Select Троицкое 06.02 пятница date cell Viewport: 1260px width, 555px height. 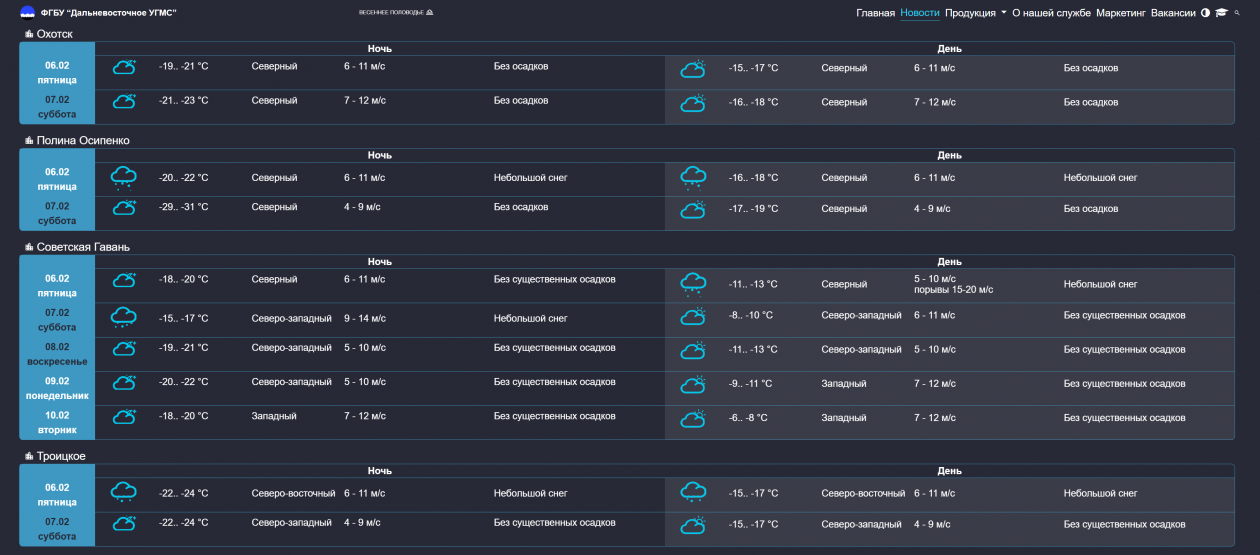57,494
